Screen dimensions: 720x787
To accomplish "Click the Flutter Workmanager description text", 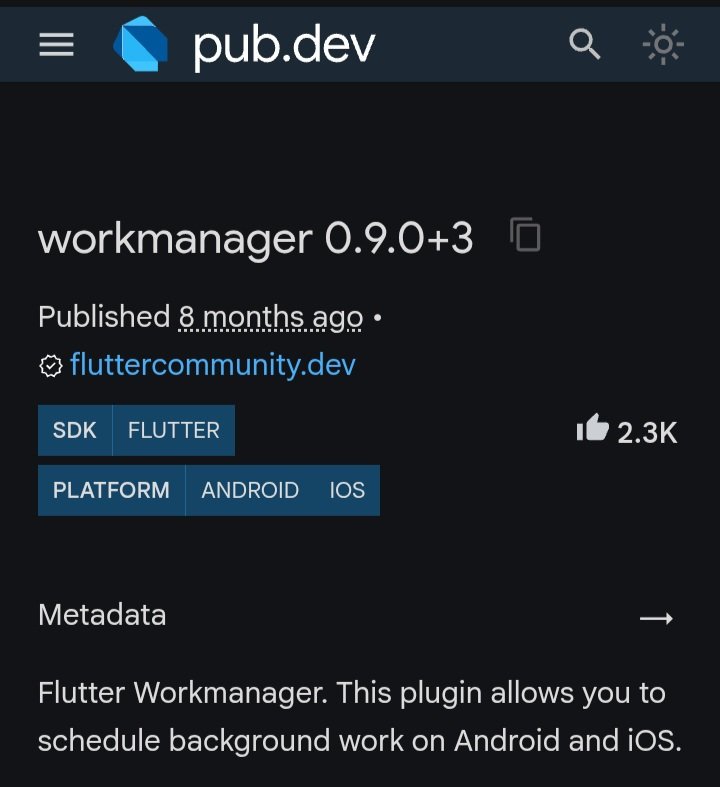I will point(360,717).
